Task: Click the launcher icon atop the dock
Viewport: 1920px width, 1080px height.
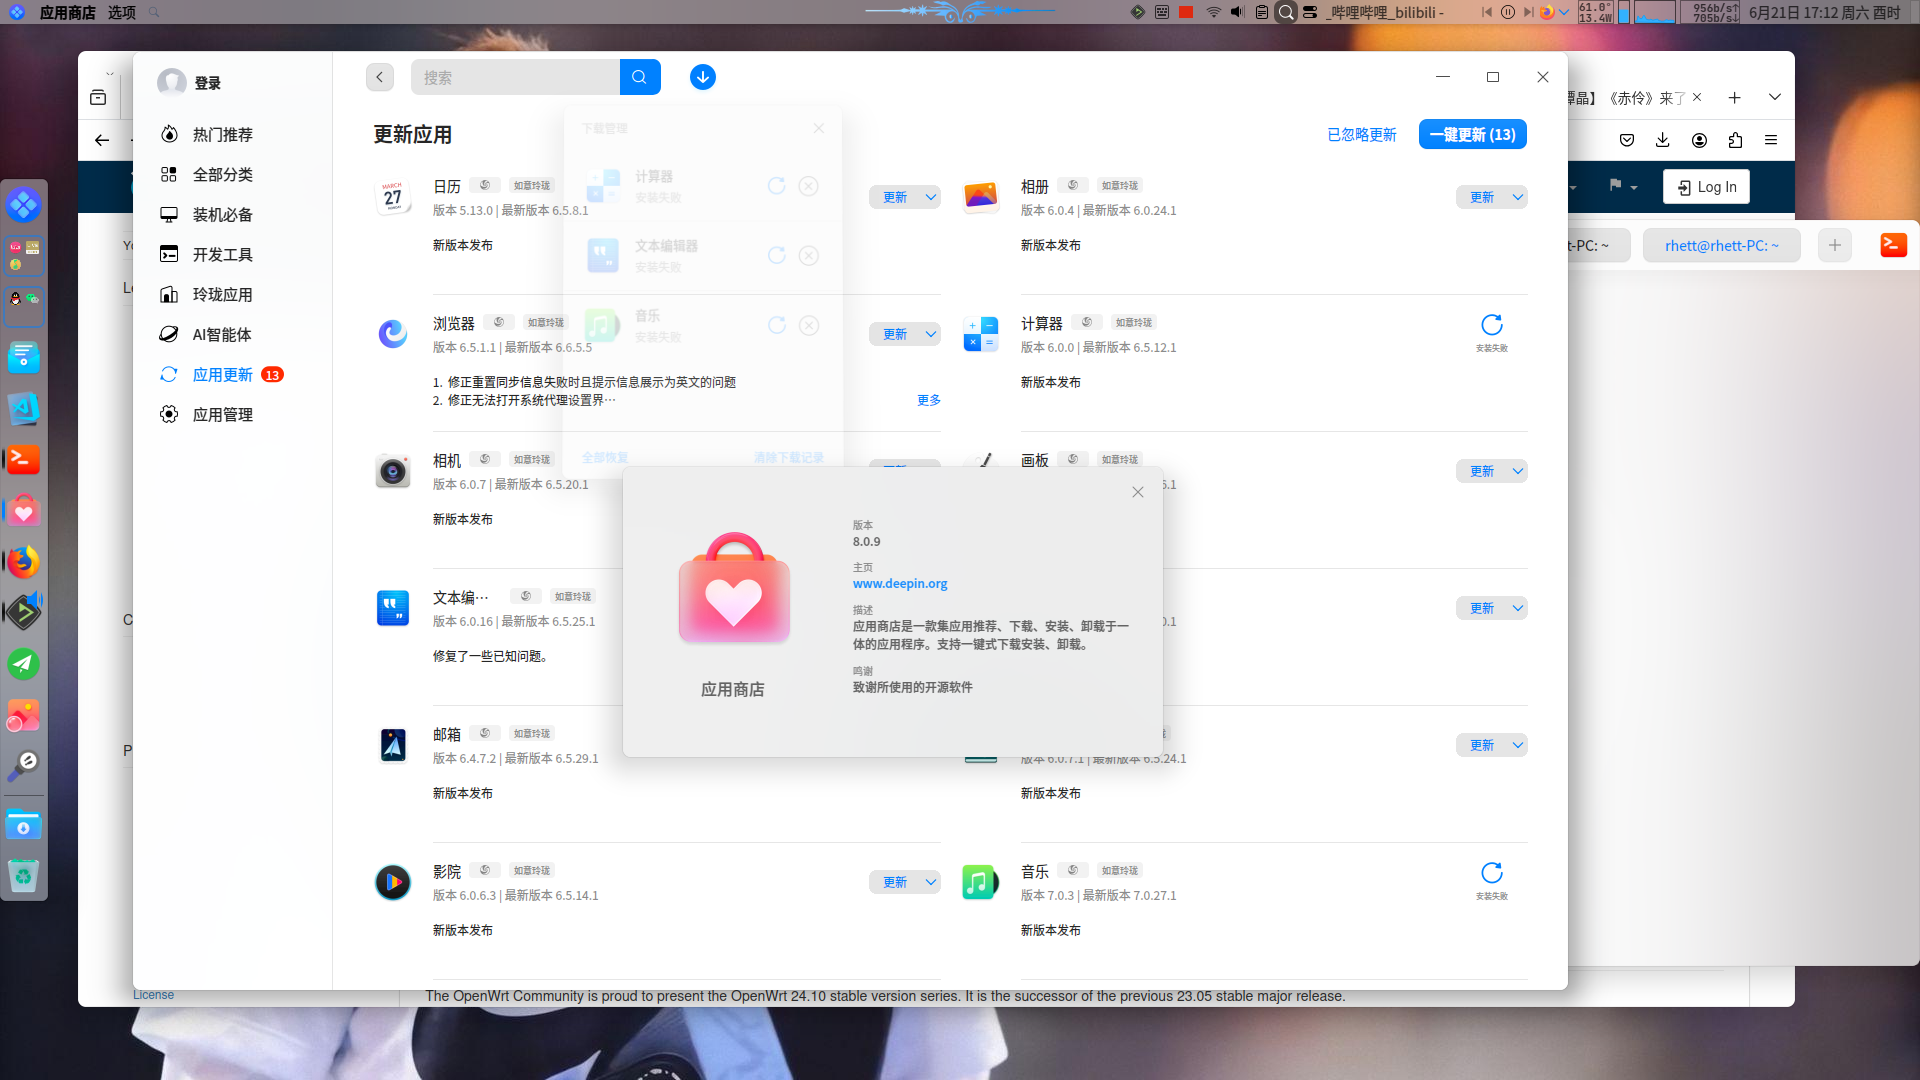Action: click(24, 205)
